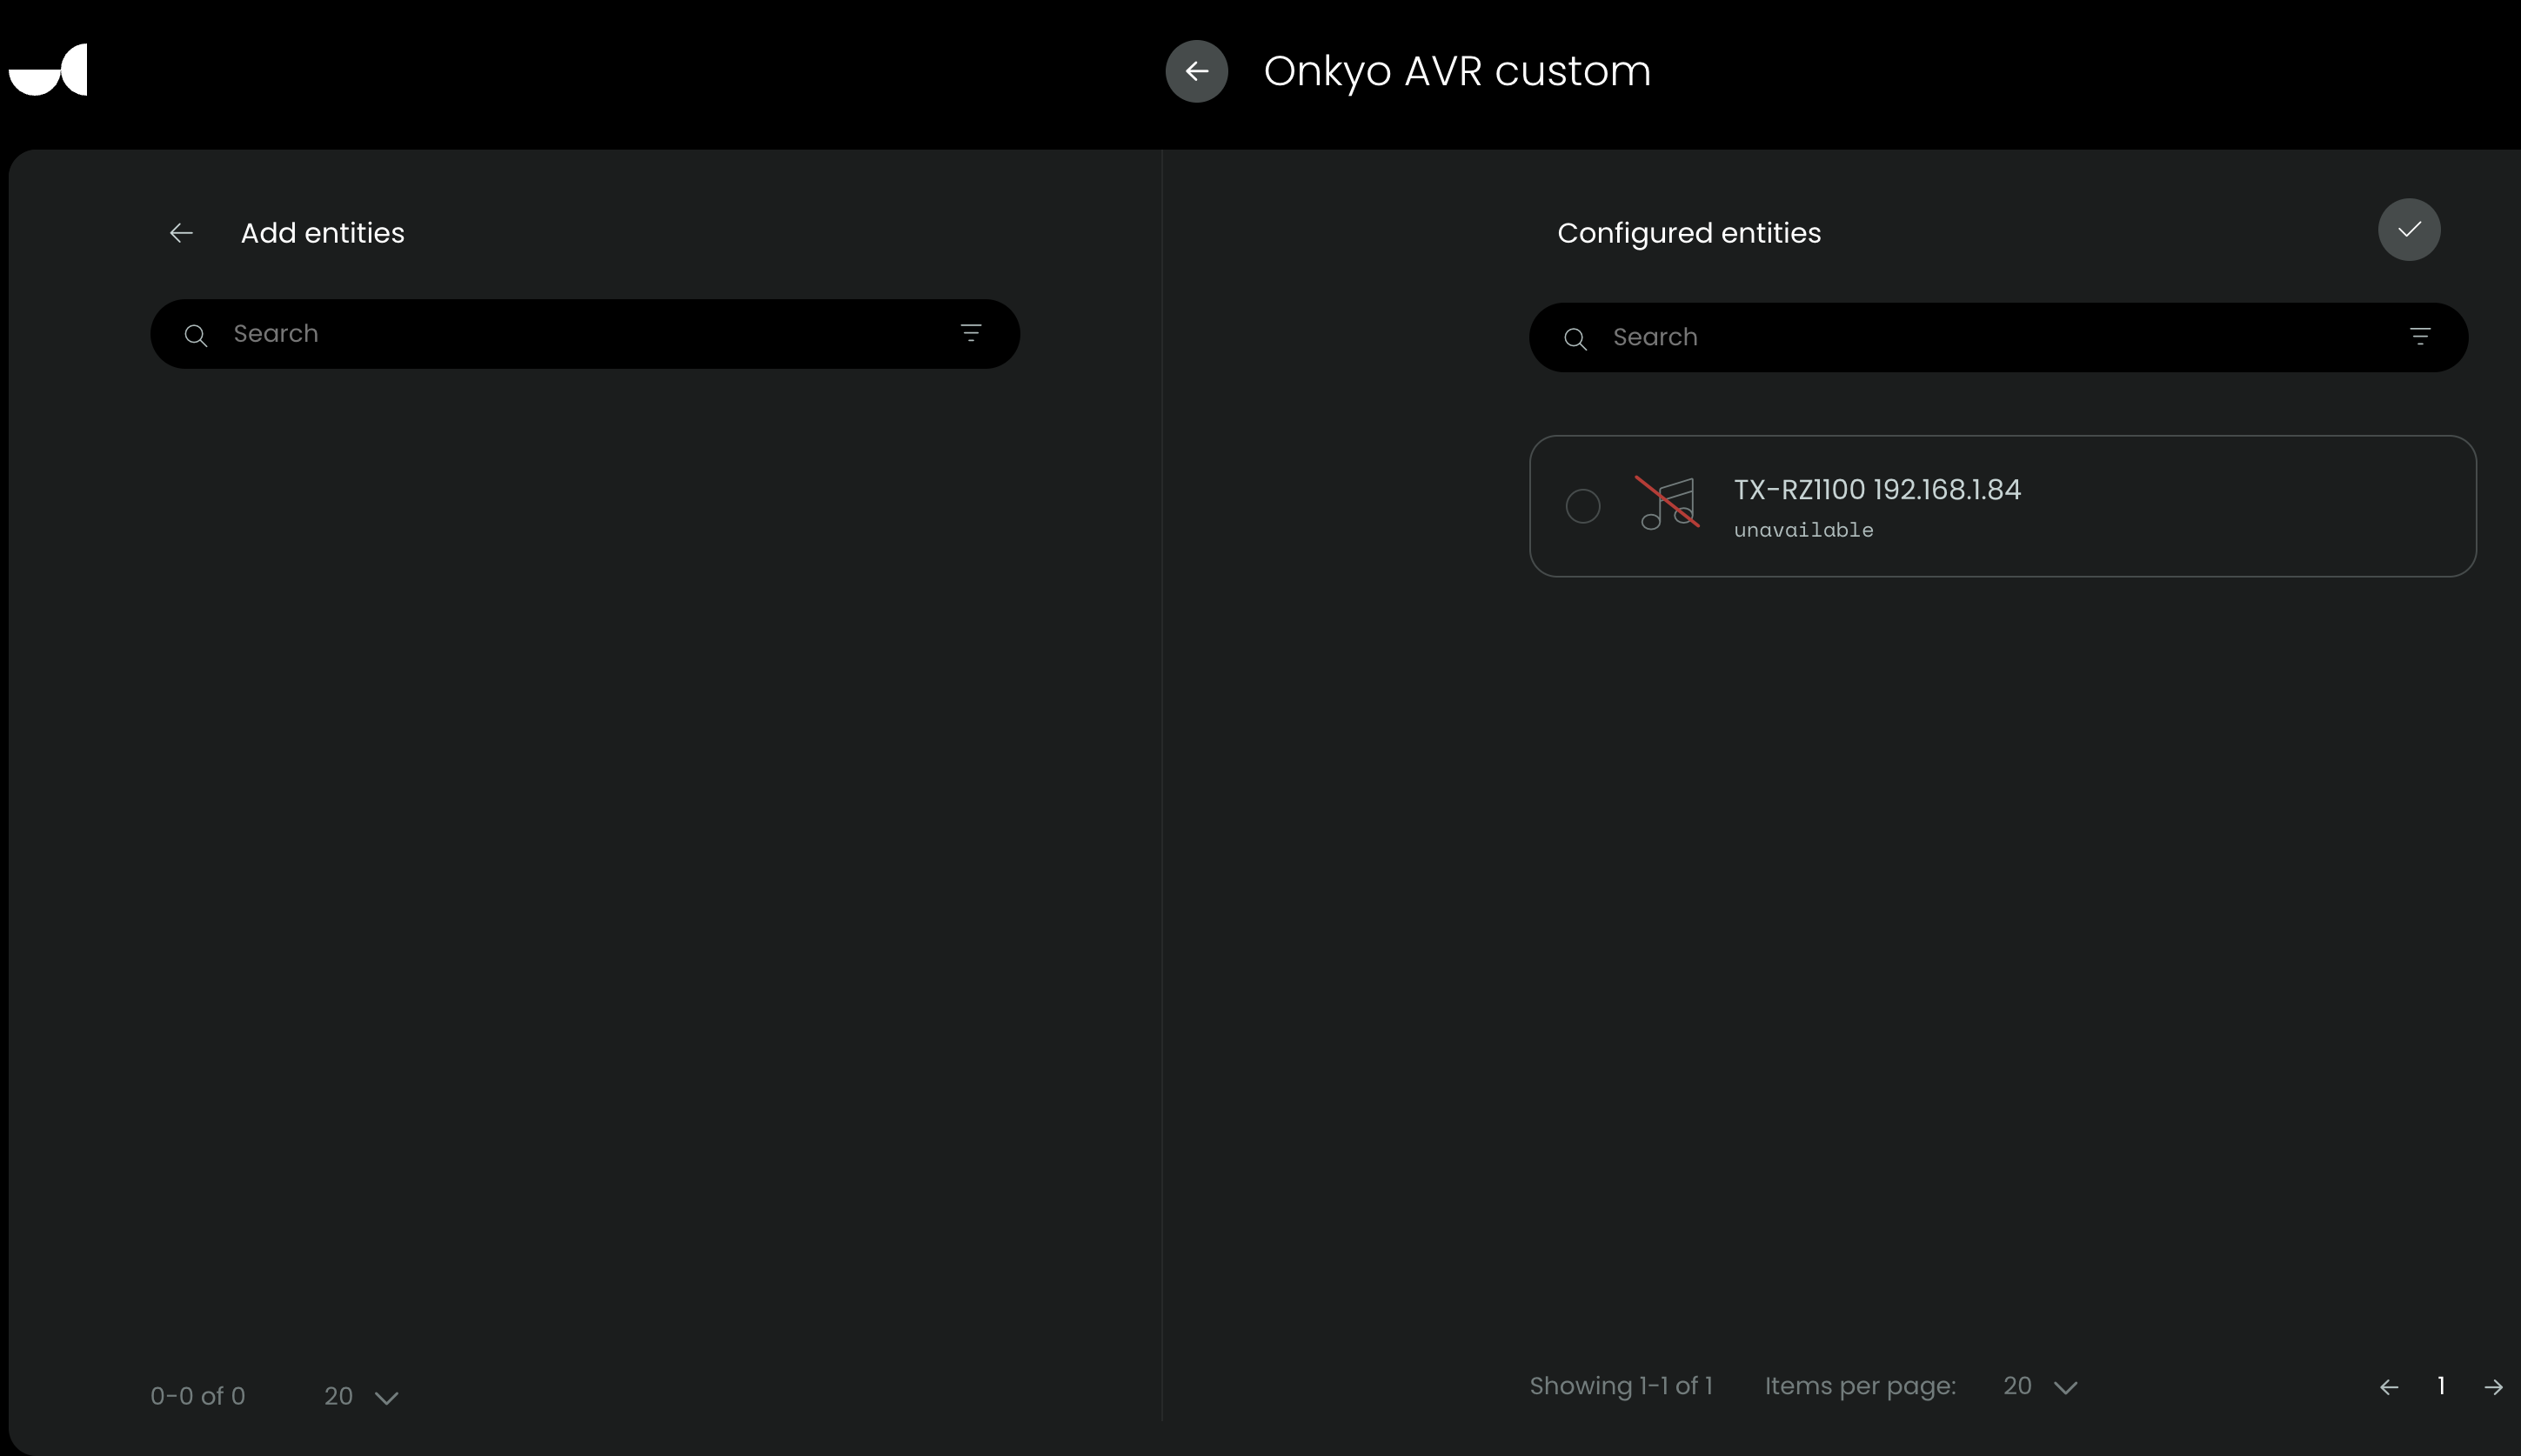Open the Configured entities filter icon

(x=2419, y=337)
